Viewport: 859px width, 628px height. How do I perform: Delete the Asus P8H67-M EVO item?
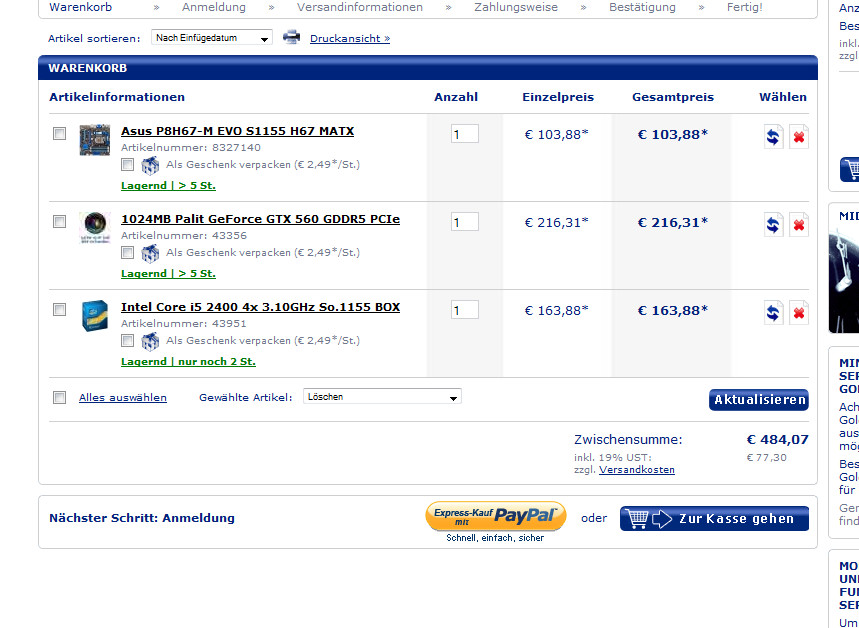[x=799, y=136]
